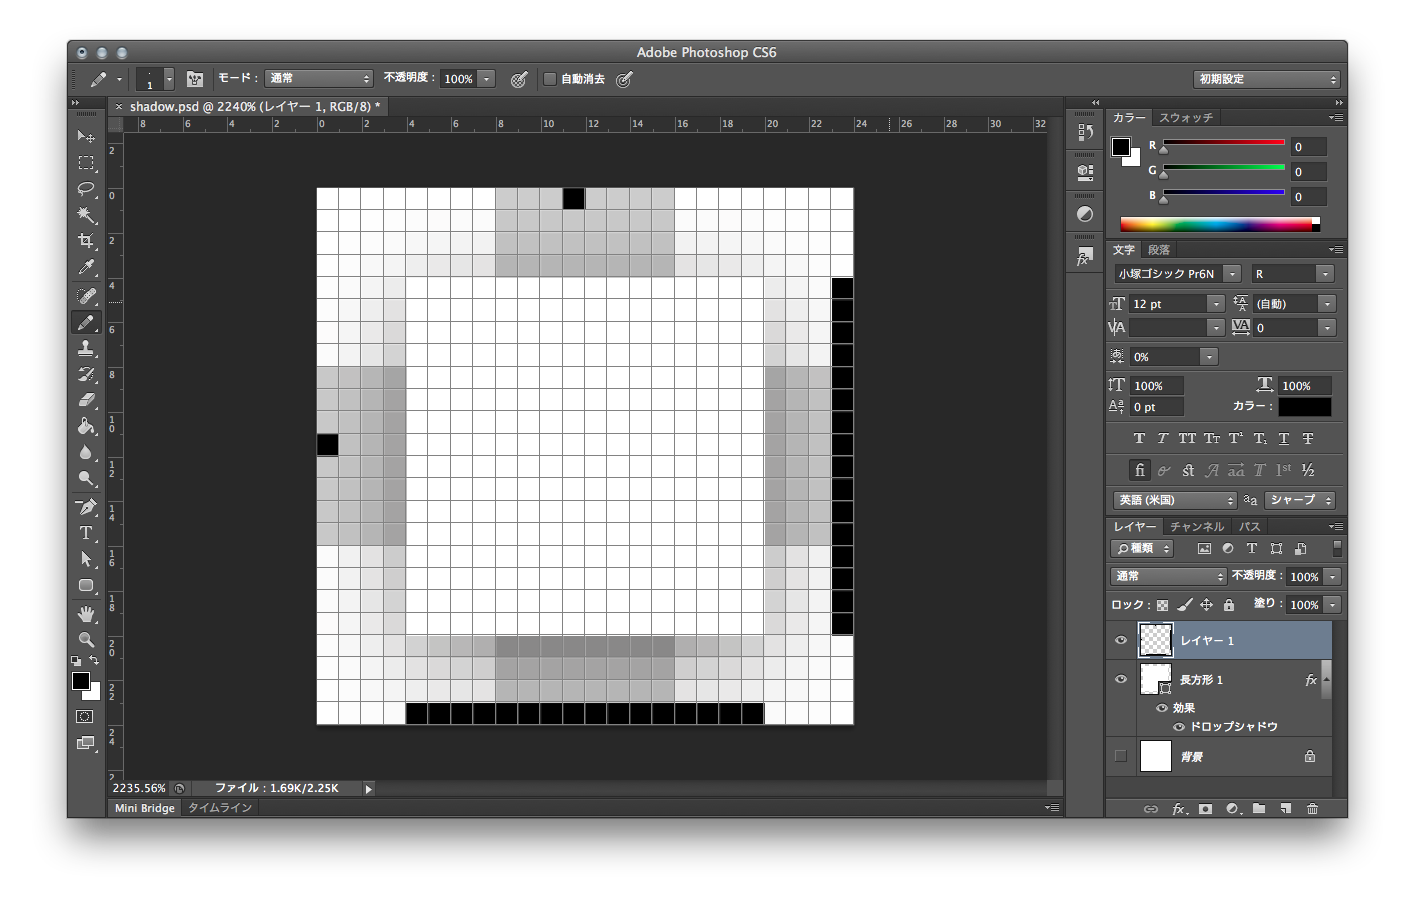Change screen mode from toolbox

86,742
